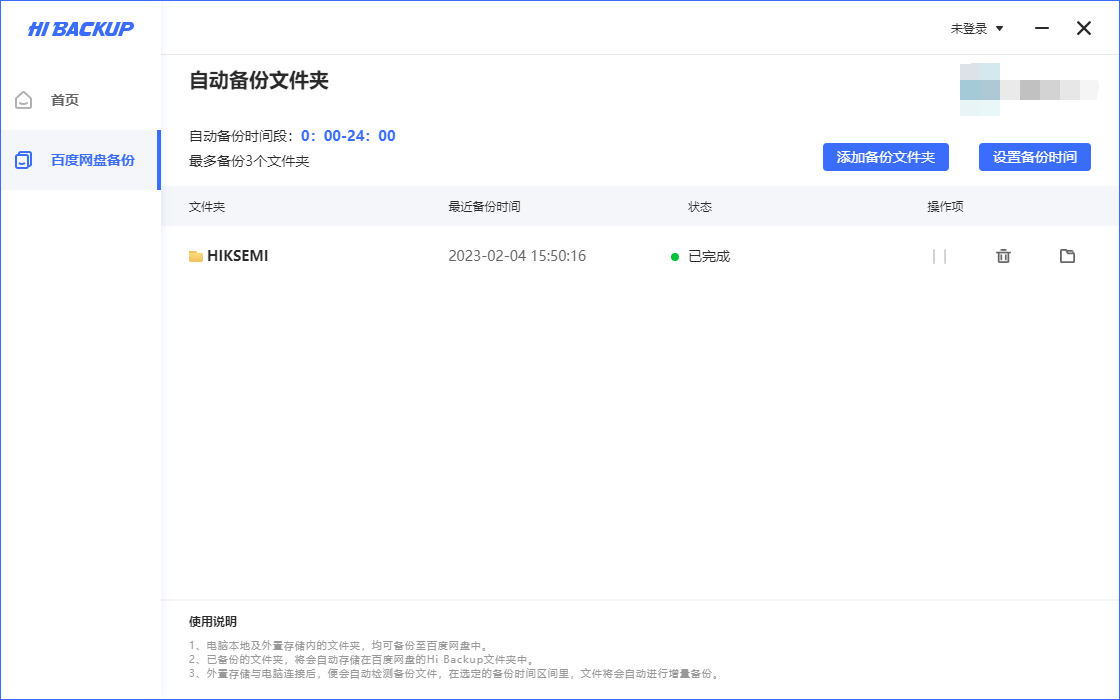Click the user avatar thumbnail
Image resolution: width=1120 pixels, height=700 pixels.
click(979, 88)
